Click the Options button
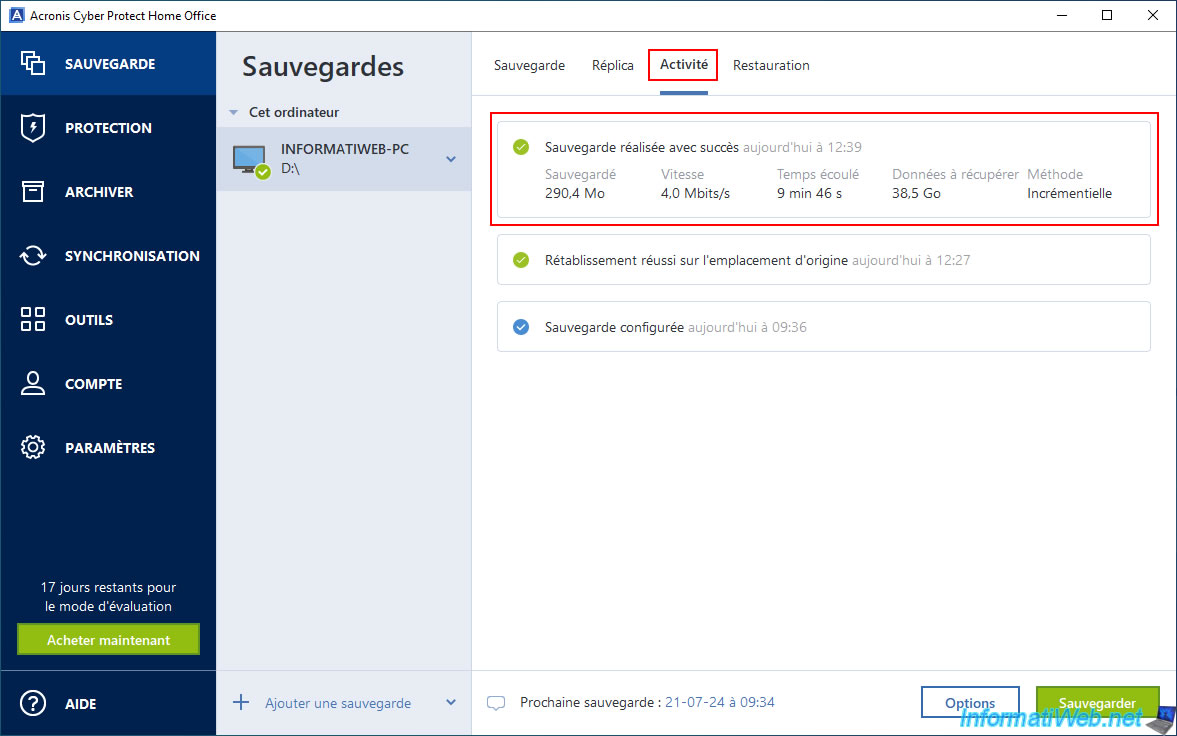The width and height of the screenshot is (1177, 736). pyautogui.click(x=970, y=703)
